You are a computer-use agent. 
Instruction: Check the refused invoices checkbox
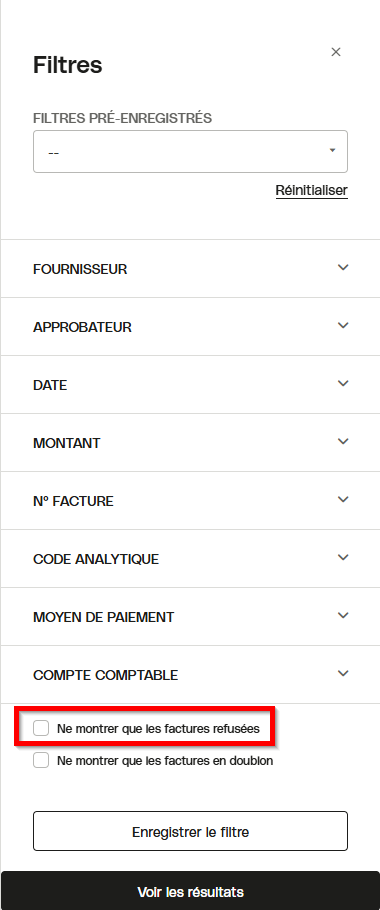41,728
